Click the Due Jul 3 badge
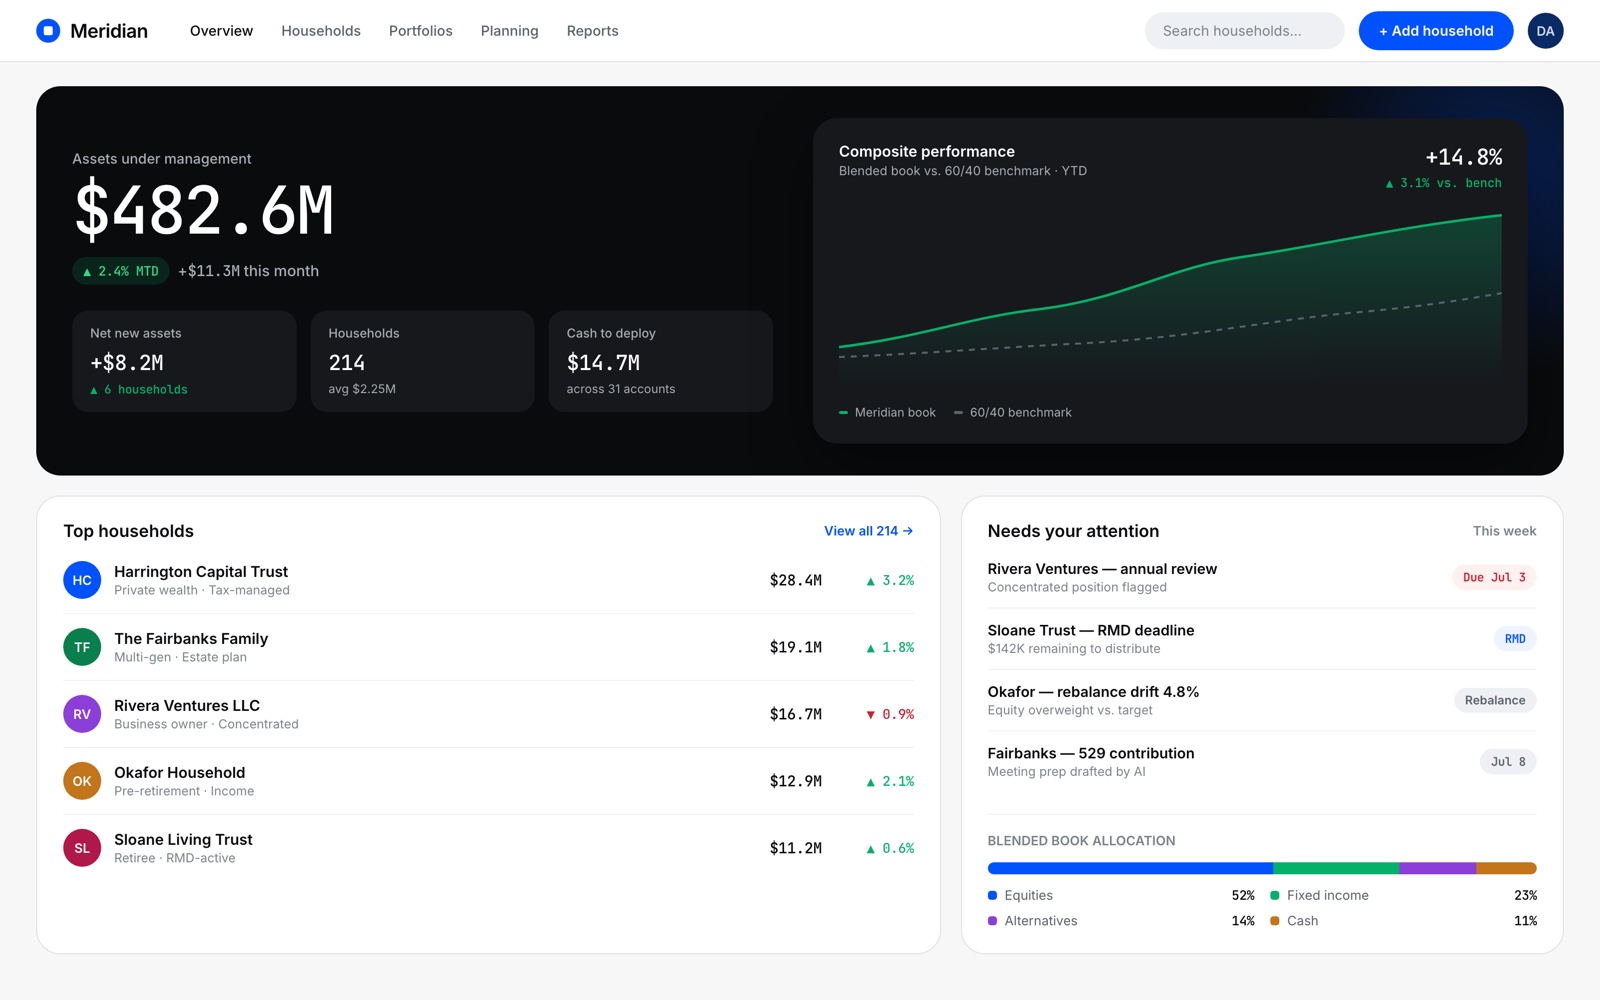Image resolution: width=1600 pixels, height=1000 pixels. pyautogui.click(x=1494, y=577)
